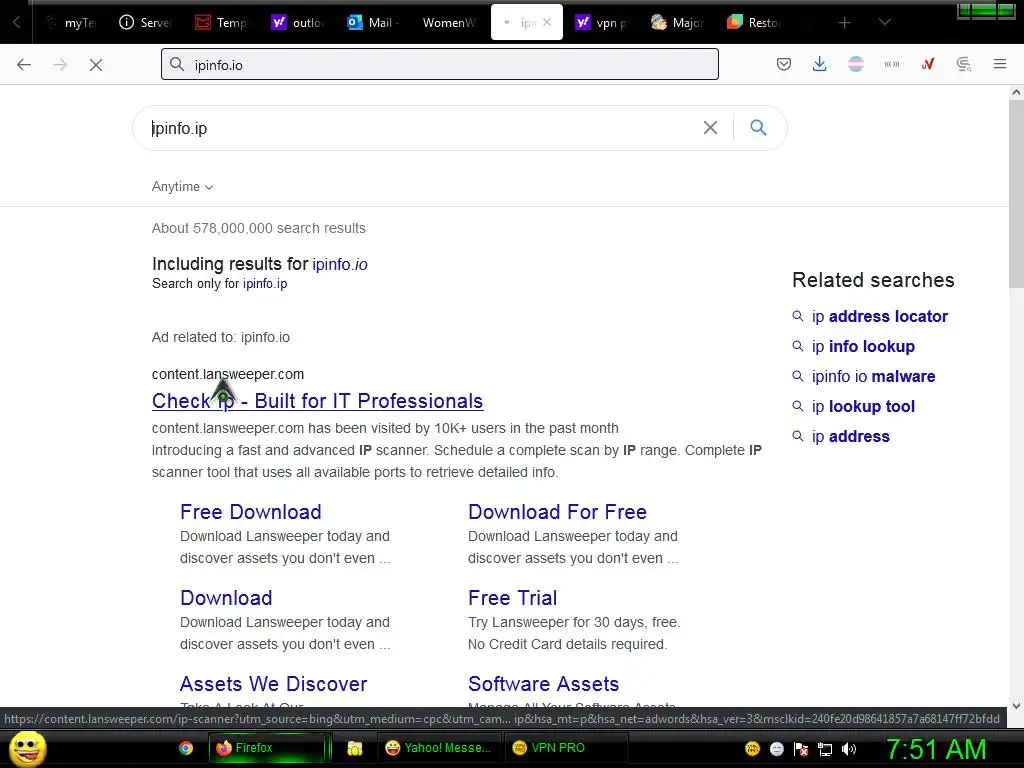The width and height of the screenshot is (1024, 768).
Task: Switch to the WomenW tab
Action: [449, 22]
